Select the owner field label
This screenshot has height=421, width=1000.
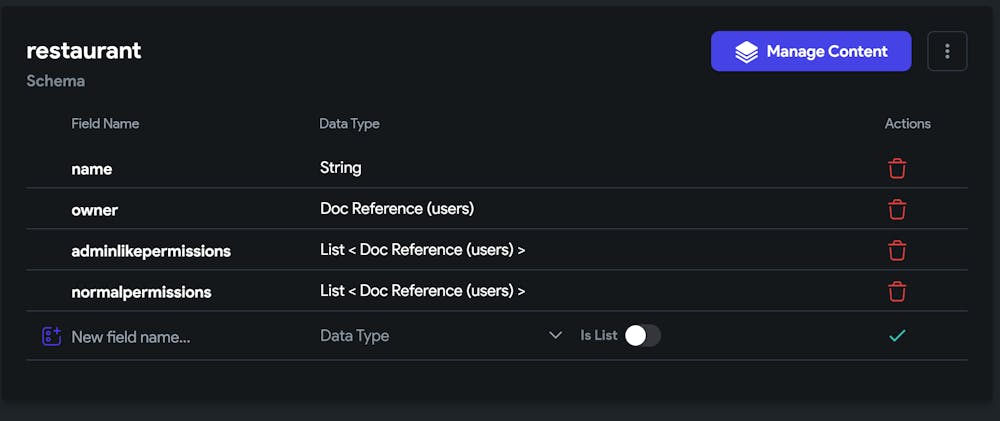click(x=95, y=210)
